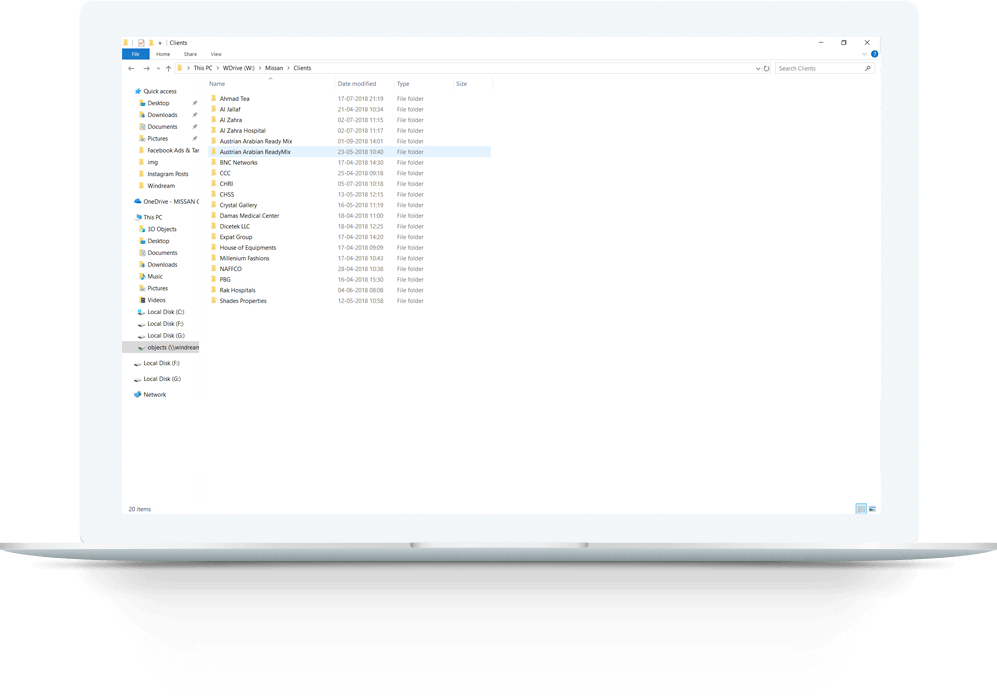Screen dimensions: 997x696
Task: Select the Crystal Gallery folder icon
Action: [214, 205]
